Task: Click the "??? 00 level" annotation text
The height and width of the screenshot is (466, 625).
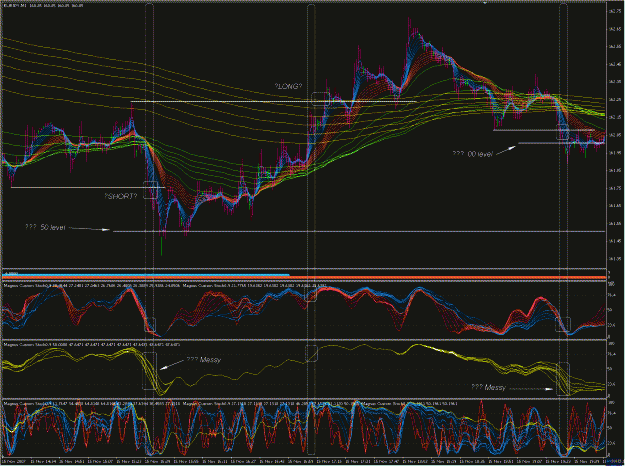Action: (472, 154)
